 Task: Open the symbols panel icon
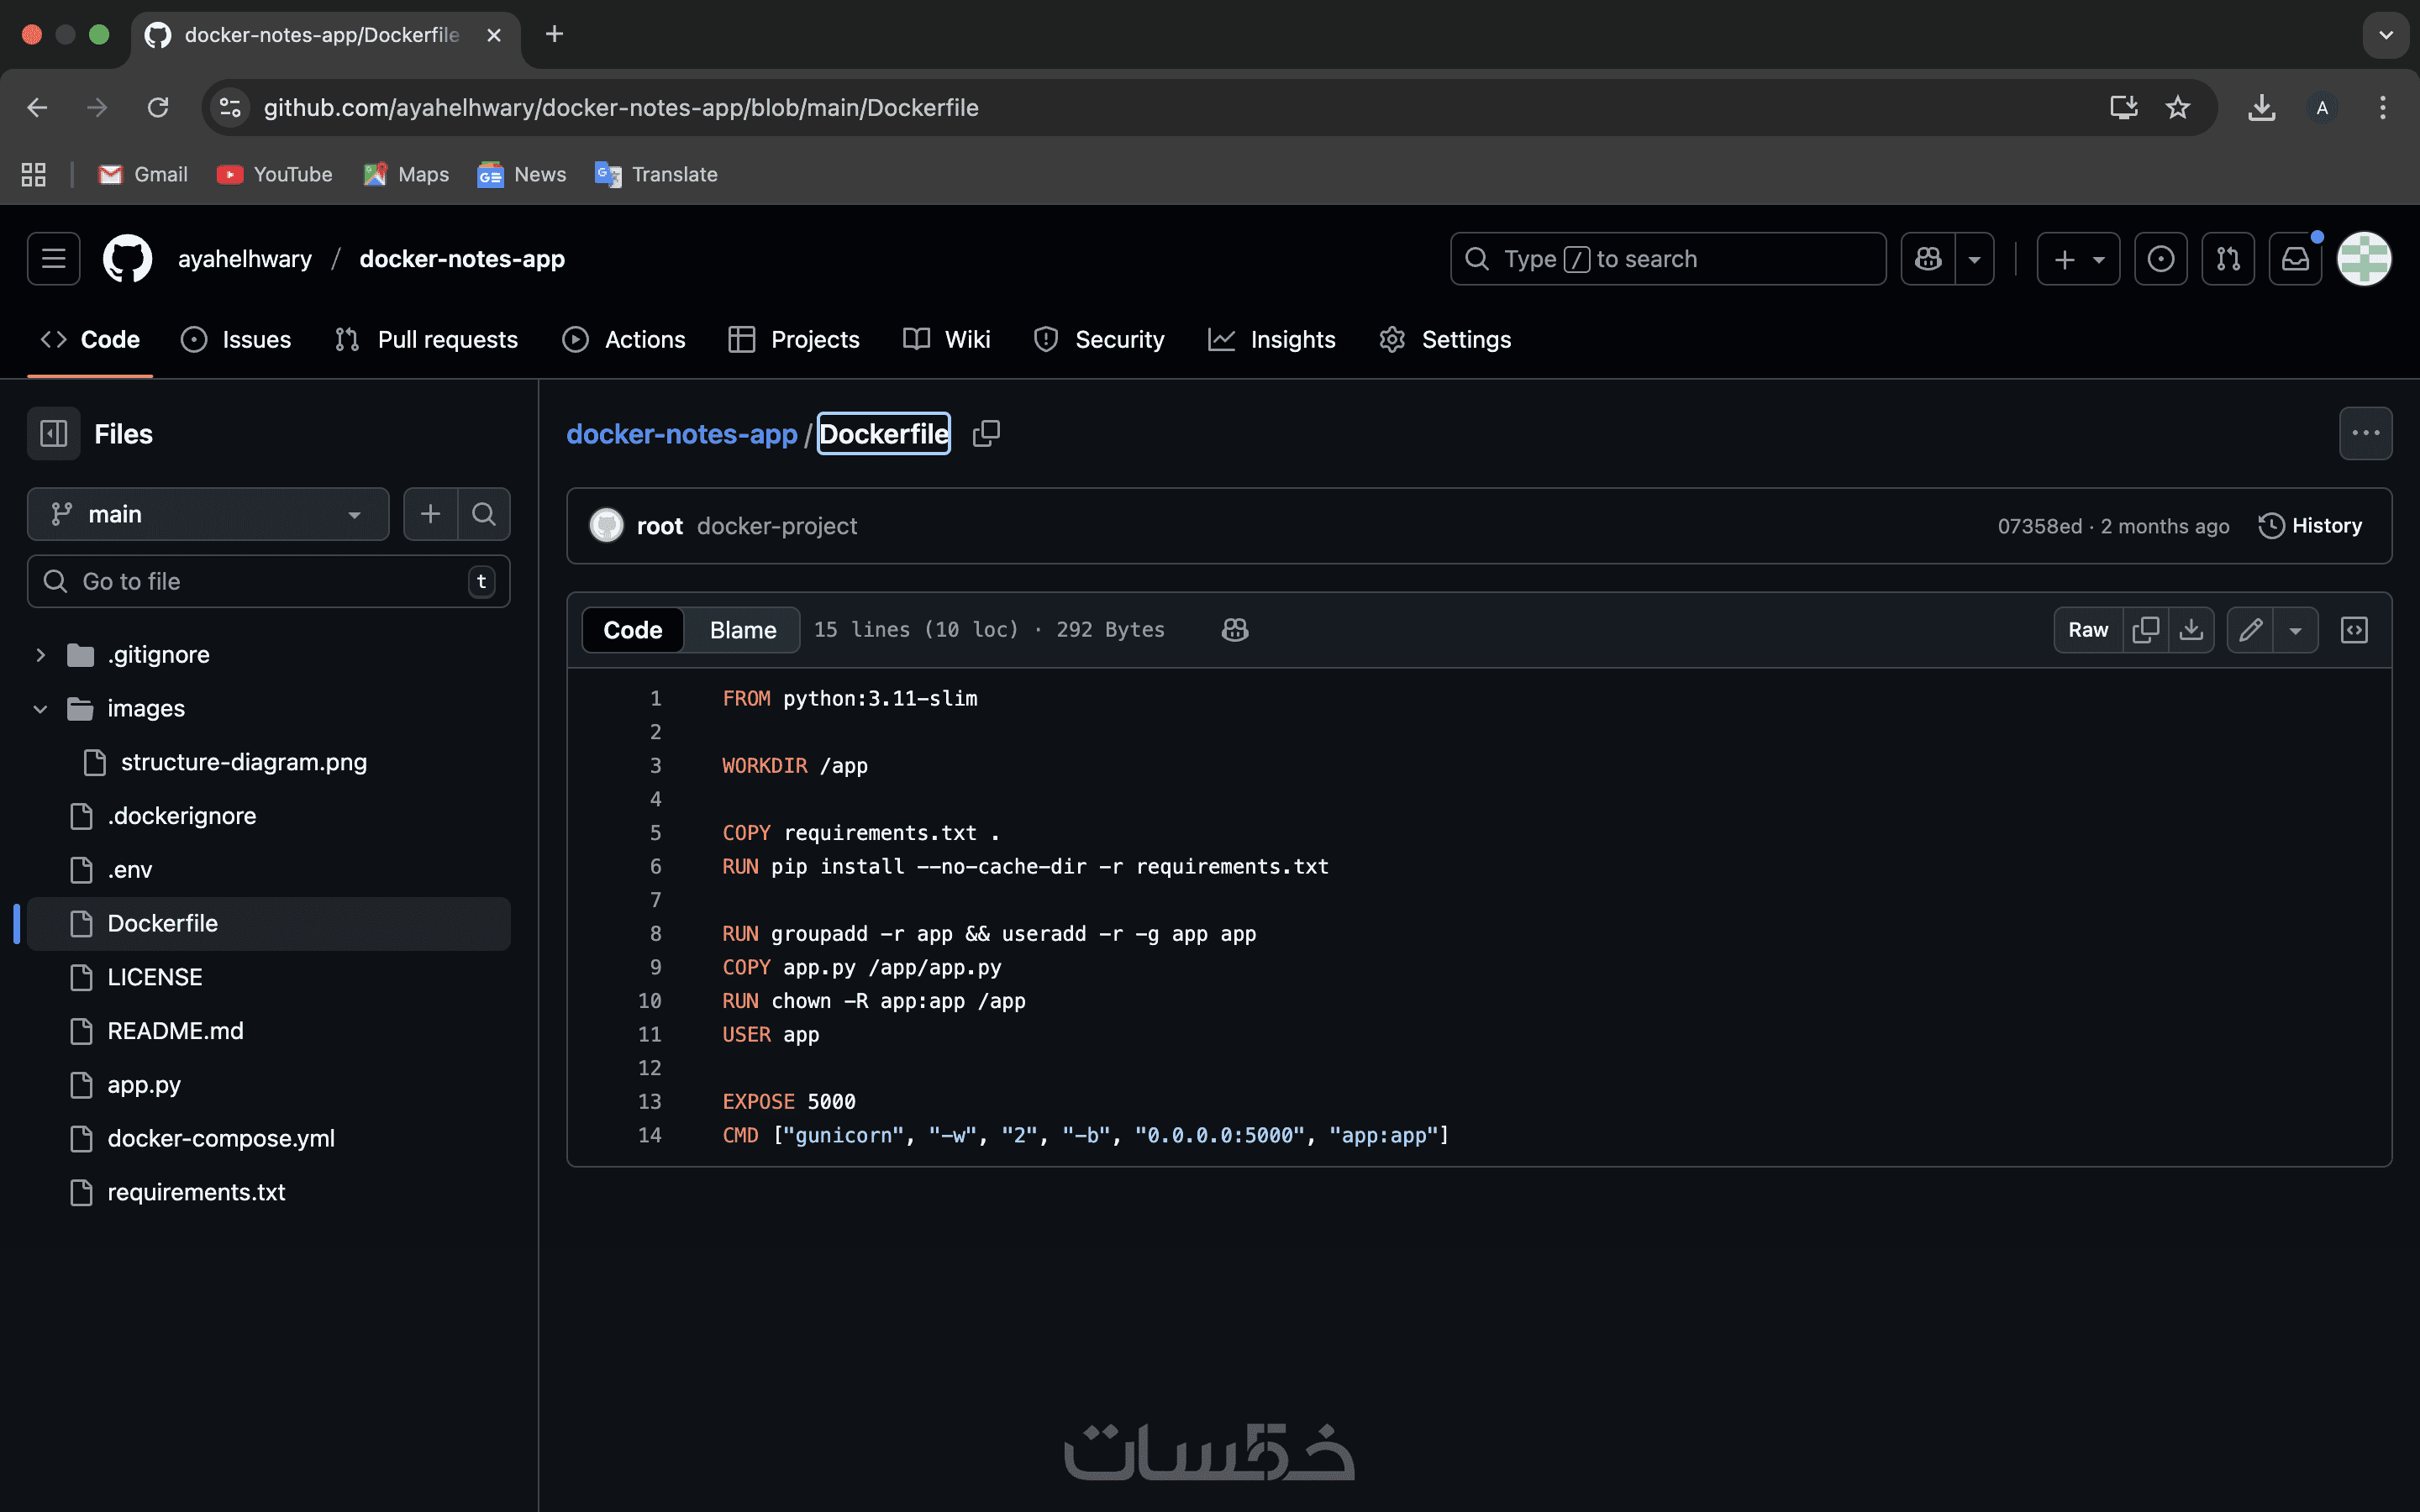point(2354,629)
